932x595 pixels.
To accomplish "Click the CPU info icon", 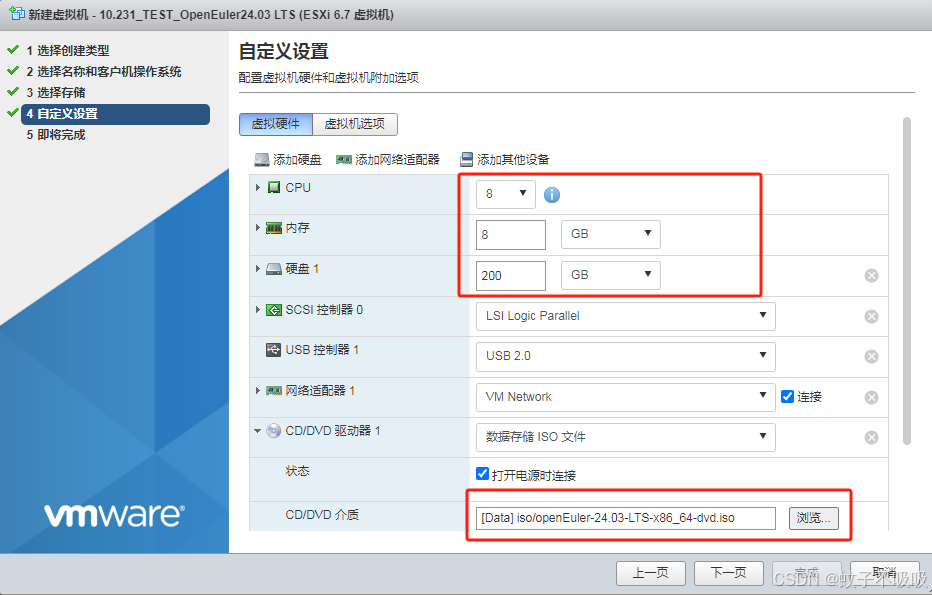I will [552, 194].
